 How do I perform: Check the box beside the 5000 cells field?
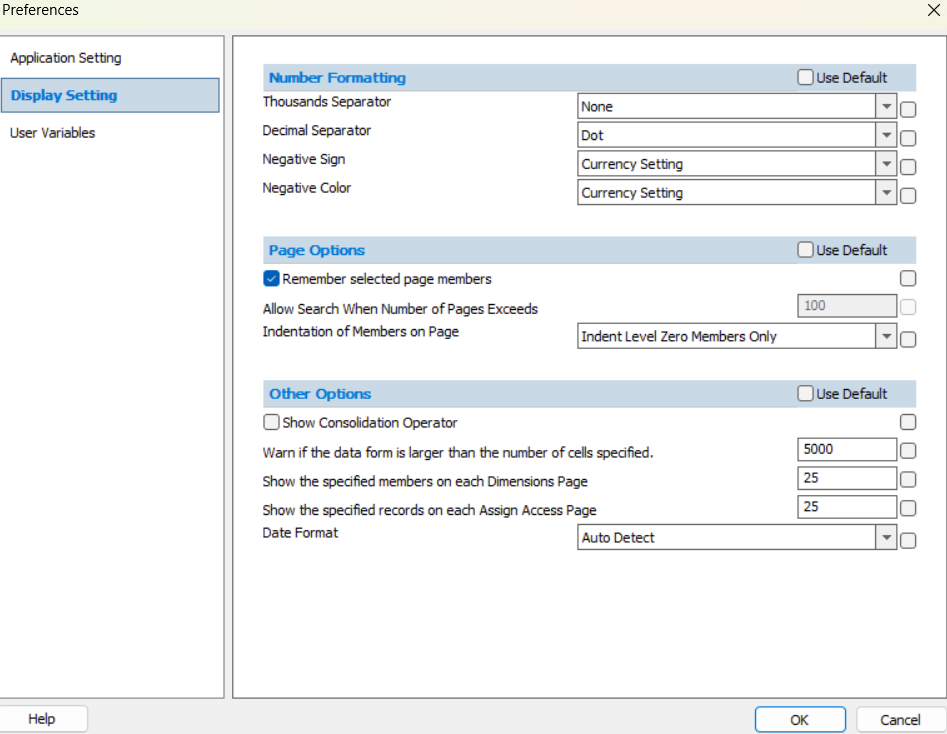pyautogui.click(x=908, y=451)
